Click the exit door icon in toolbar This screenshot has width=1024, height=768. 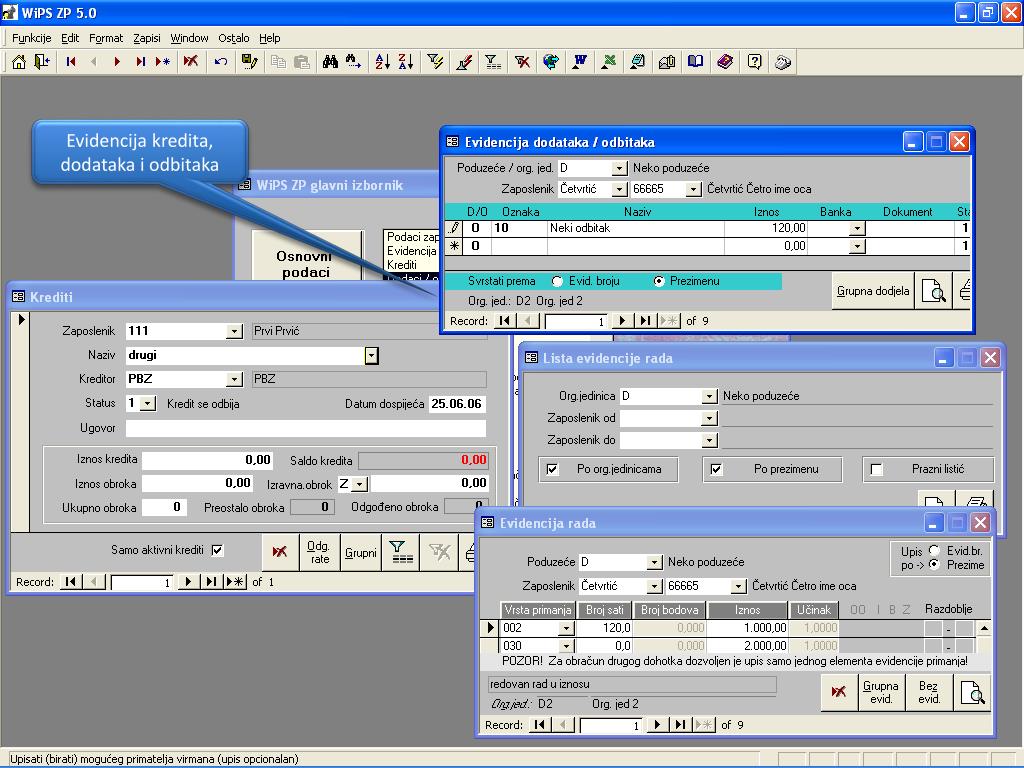click(42, 62)
